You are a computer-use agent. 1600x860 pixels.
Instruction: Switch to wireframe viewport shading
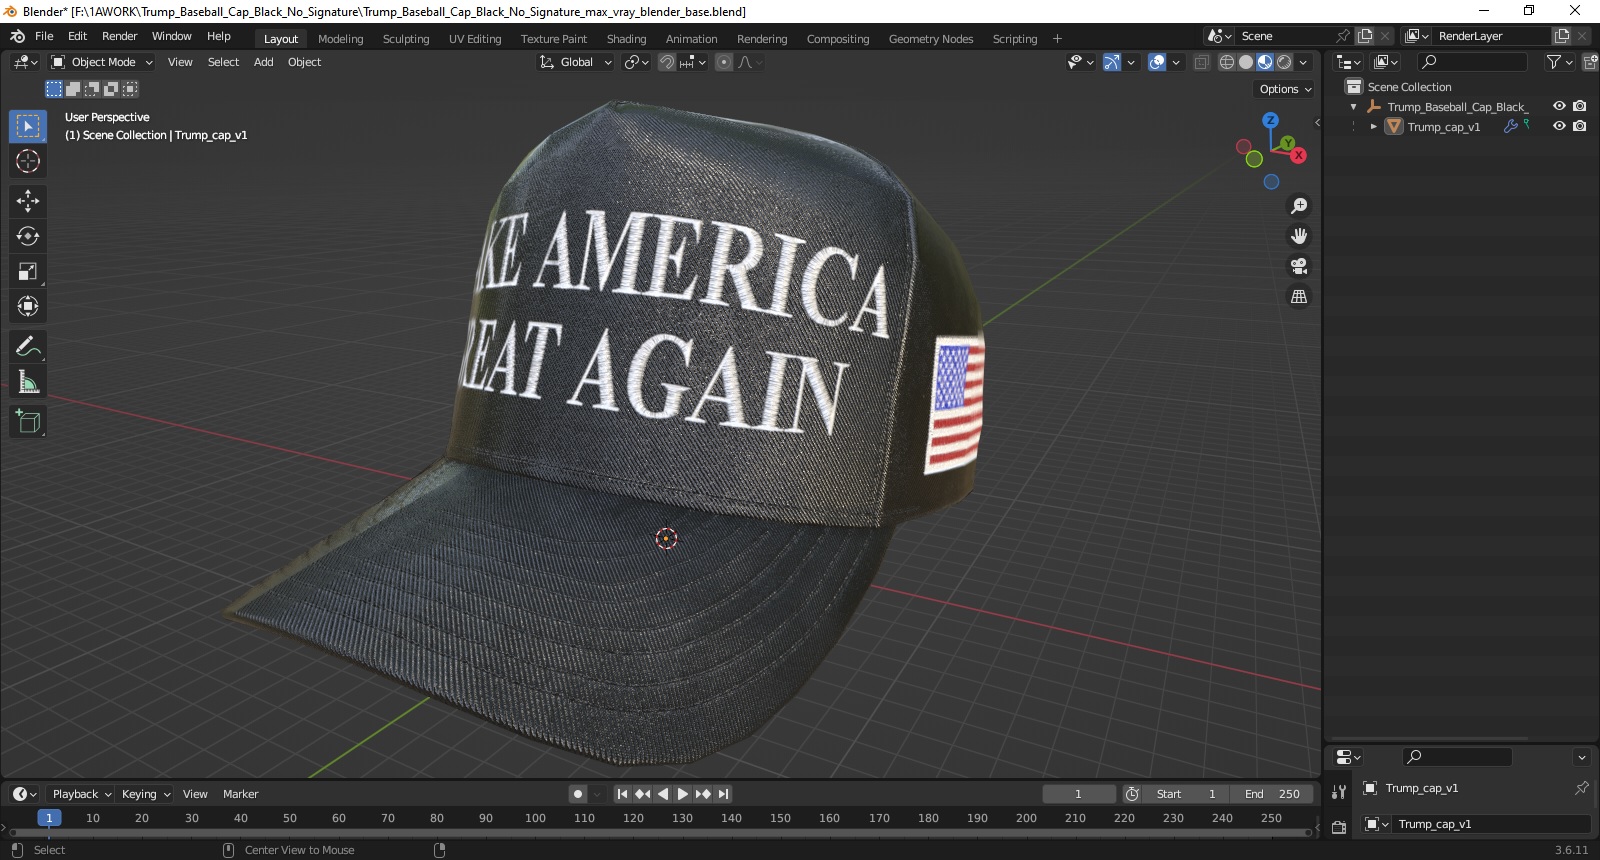pos(1227,62)
